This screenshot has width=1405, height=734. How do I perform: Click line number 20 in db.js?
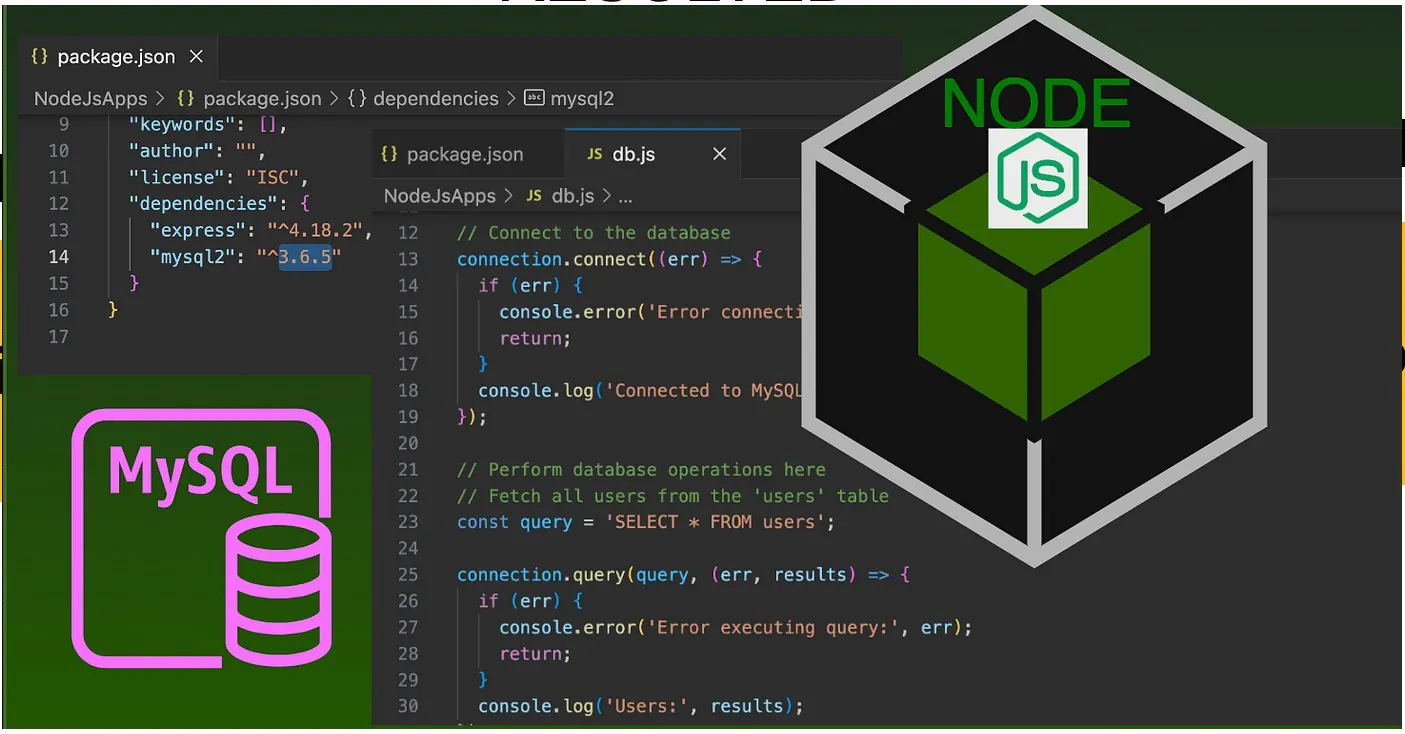coord(408,443)
